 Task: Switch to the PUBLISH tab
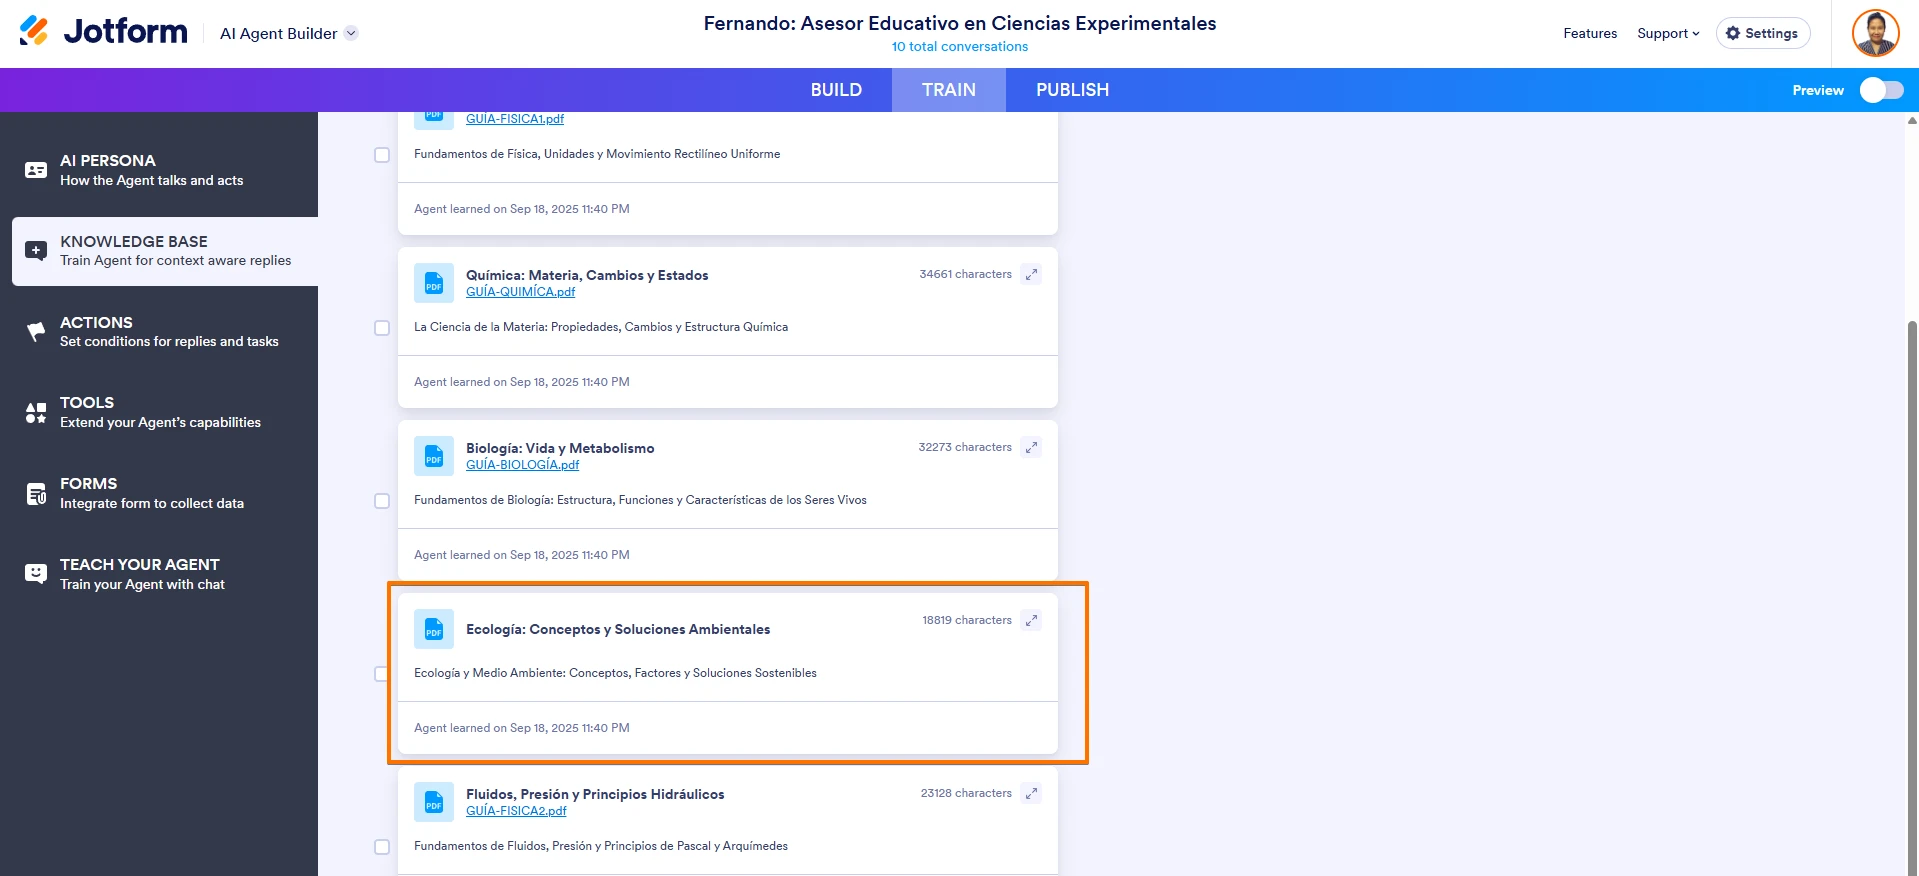[1071, 89]
